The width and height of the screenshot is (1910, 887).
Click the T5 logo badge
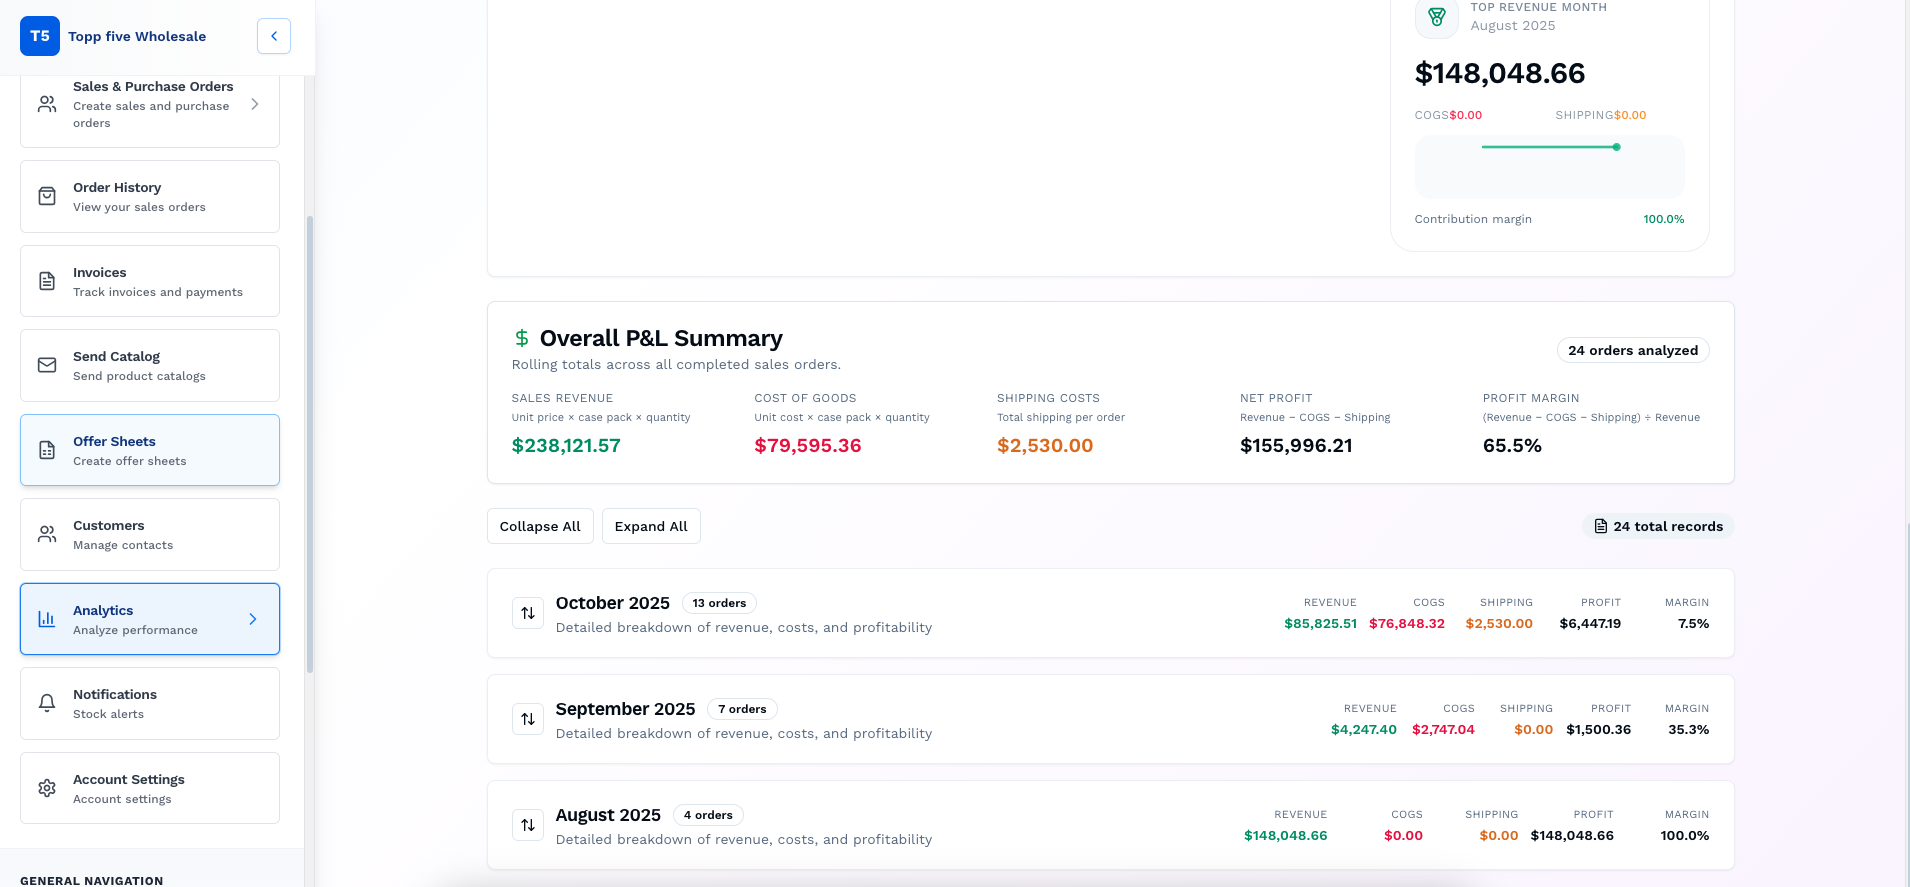point(40,36)
